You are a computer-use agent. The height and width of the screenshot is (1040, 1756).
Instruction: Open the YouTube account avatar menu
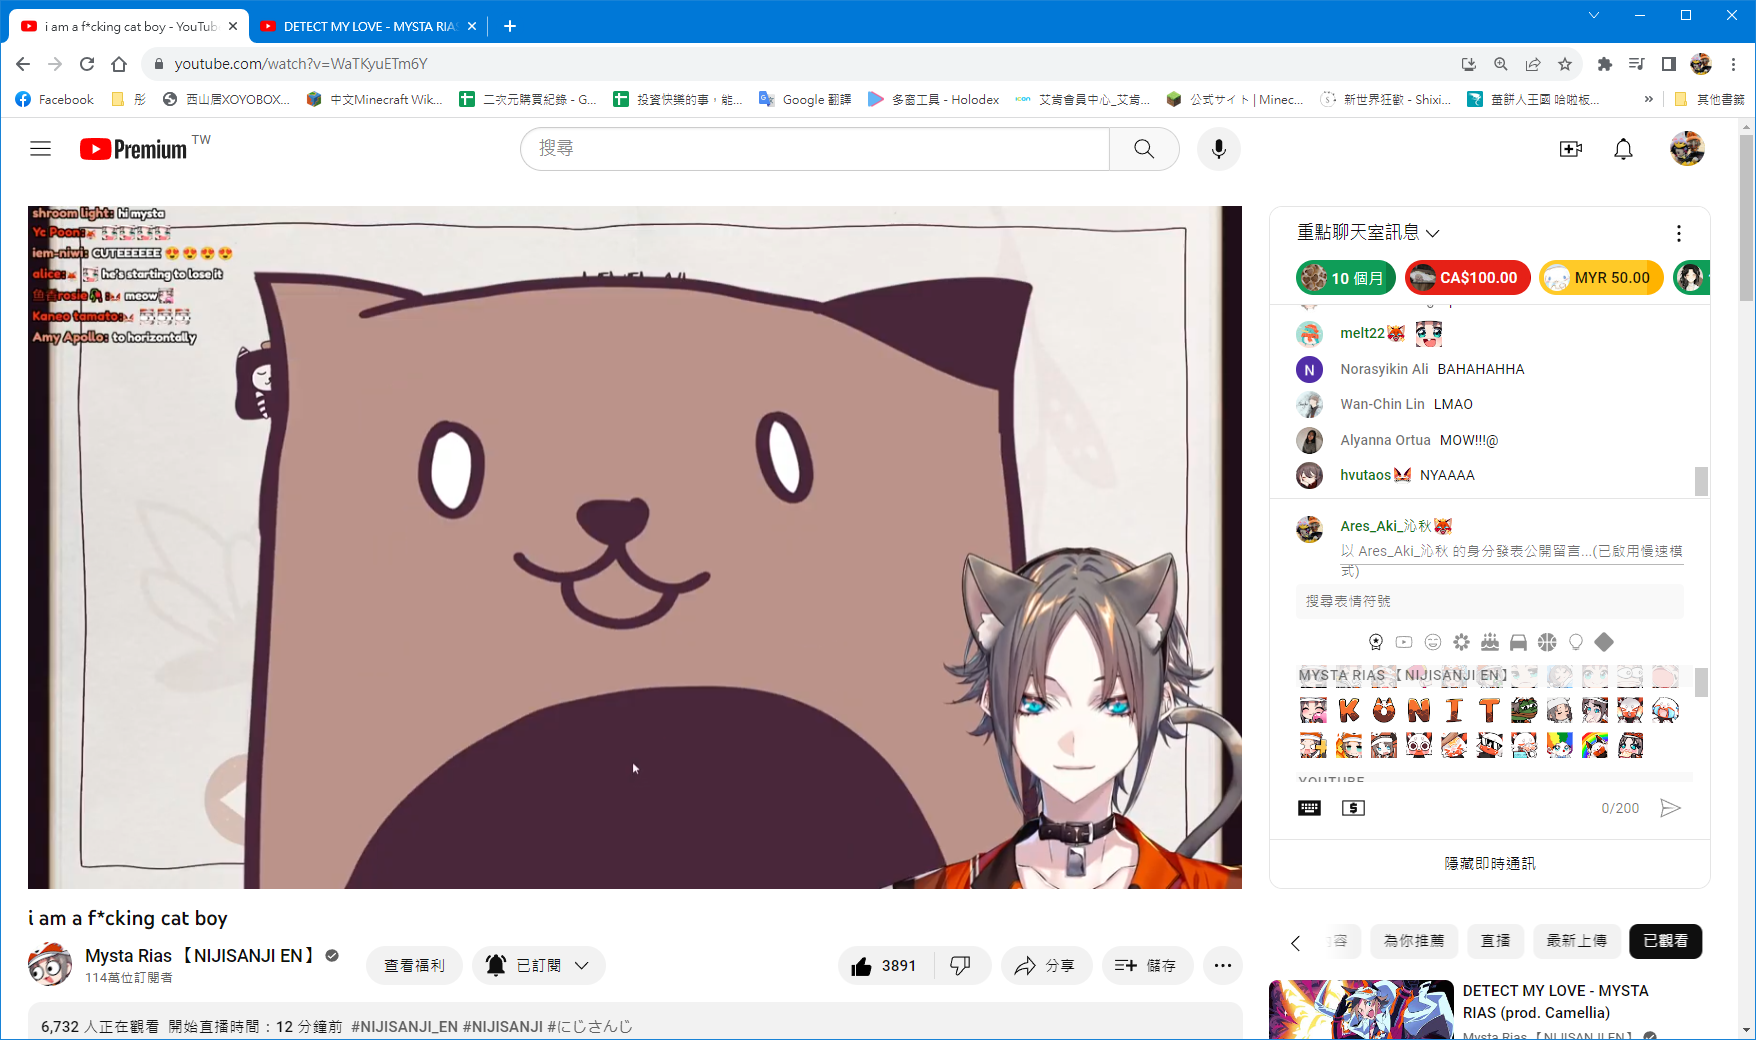[1687, 149]
